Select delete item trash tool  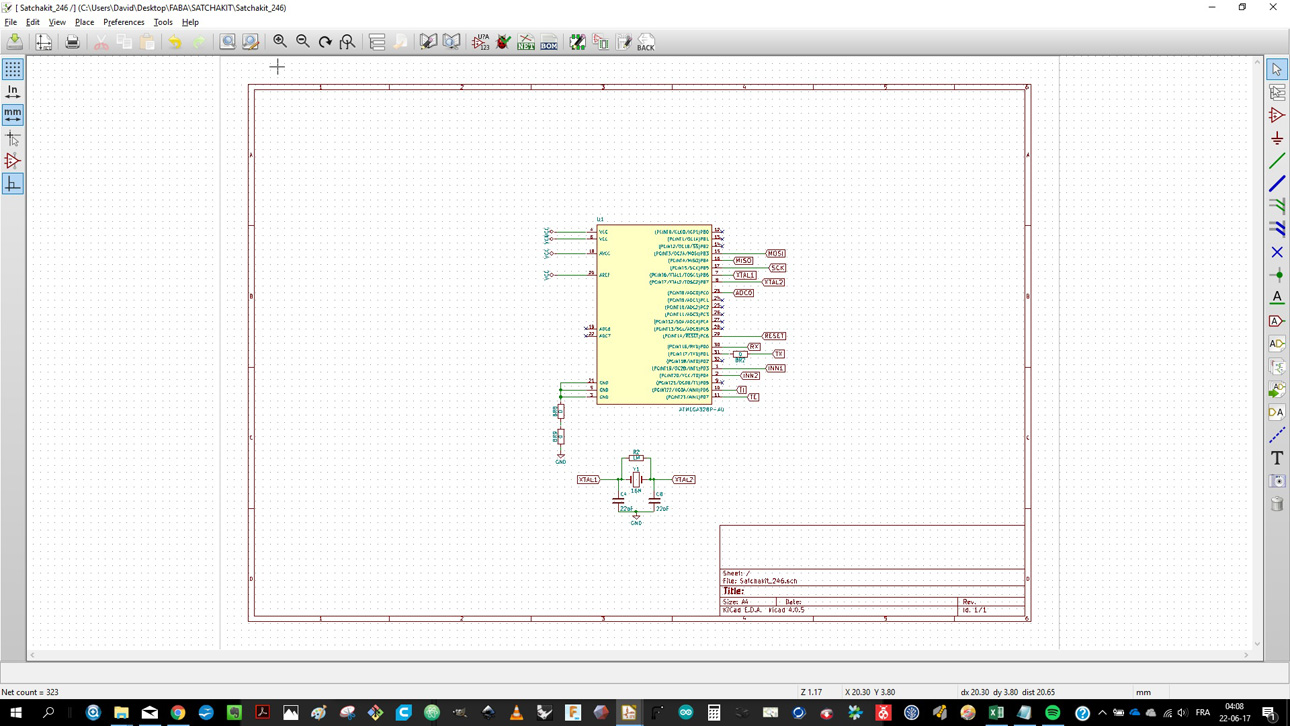(x=1277, y=504)
